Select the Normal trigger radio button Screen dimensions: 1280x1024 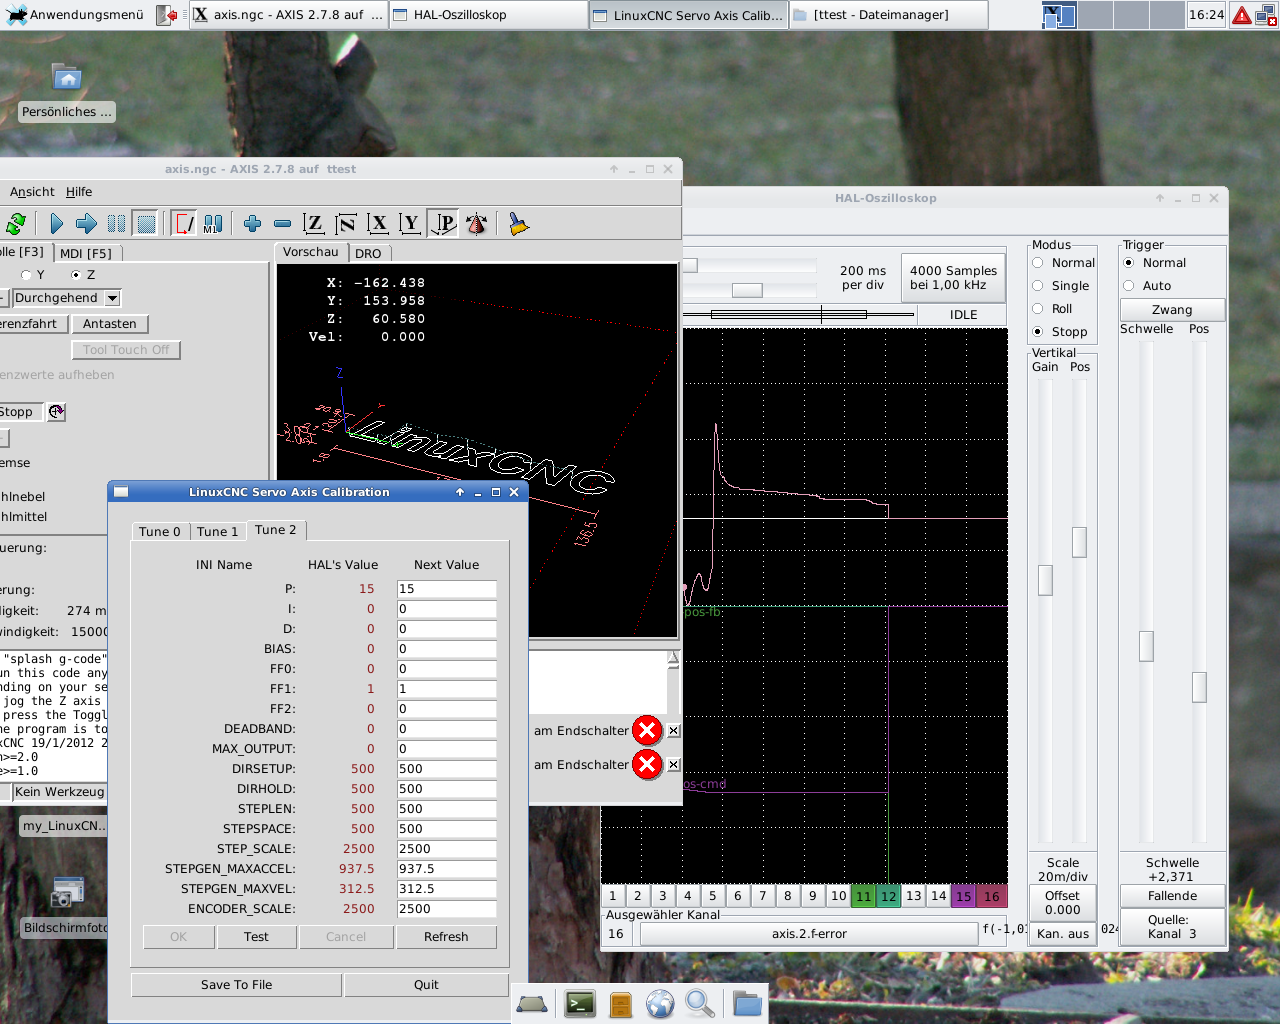pos(1129,263)
